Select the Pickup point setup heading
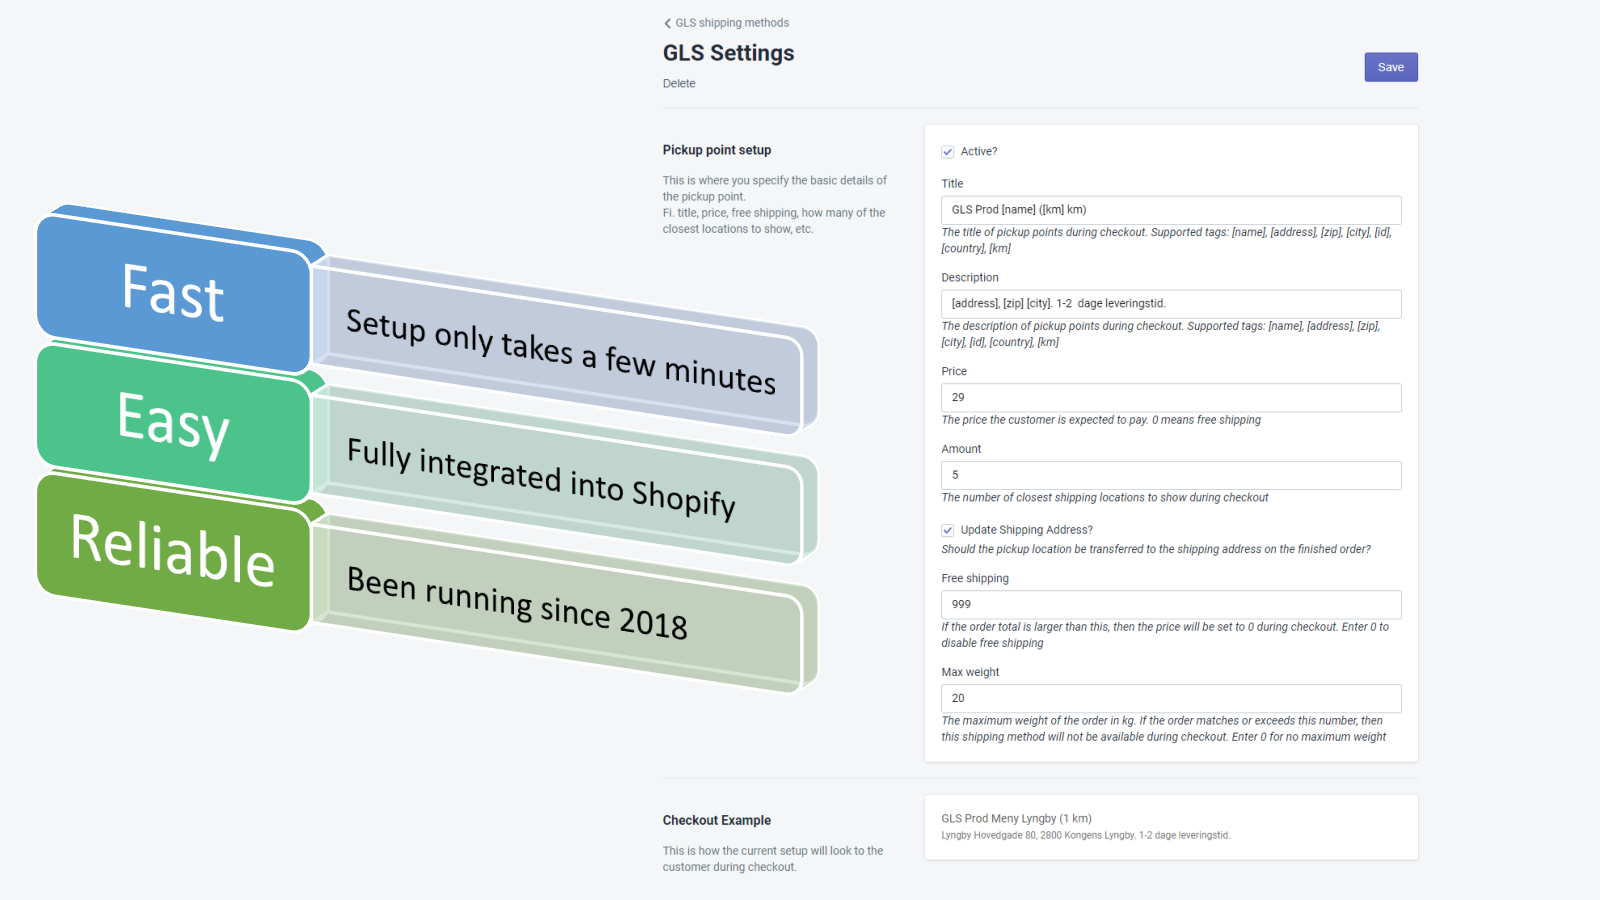 tap(717, 150)
